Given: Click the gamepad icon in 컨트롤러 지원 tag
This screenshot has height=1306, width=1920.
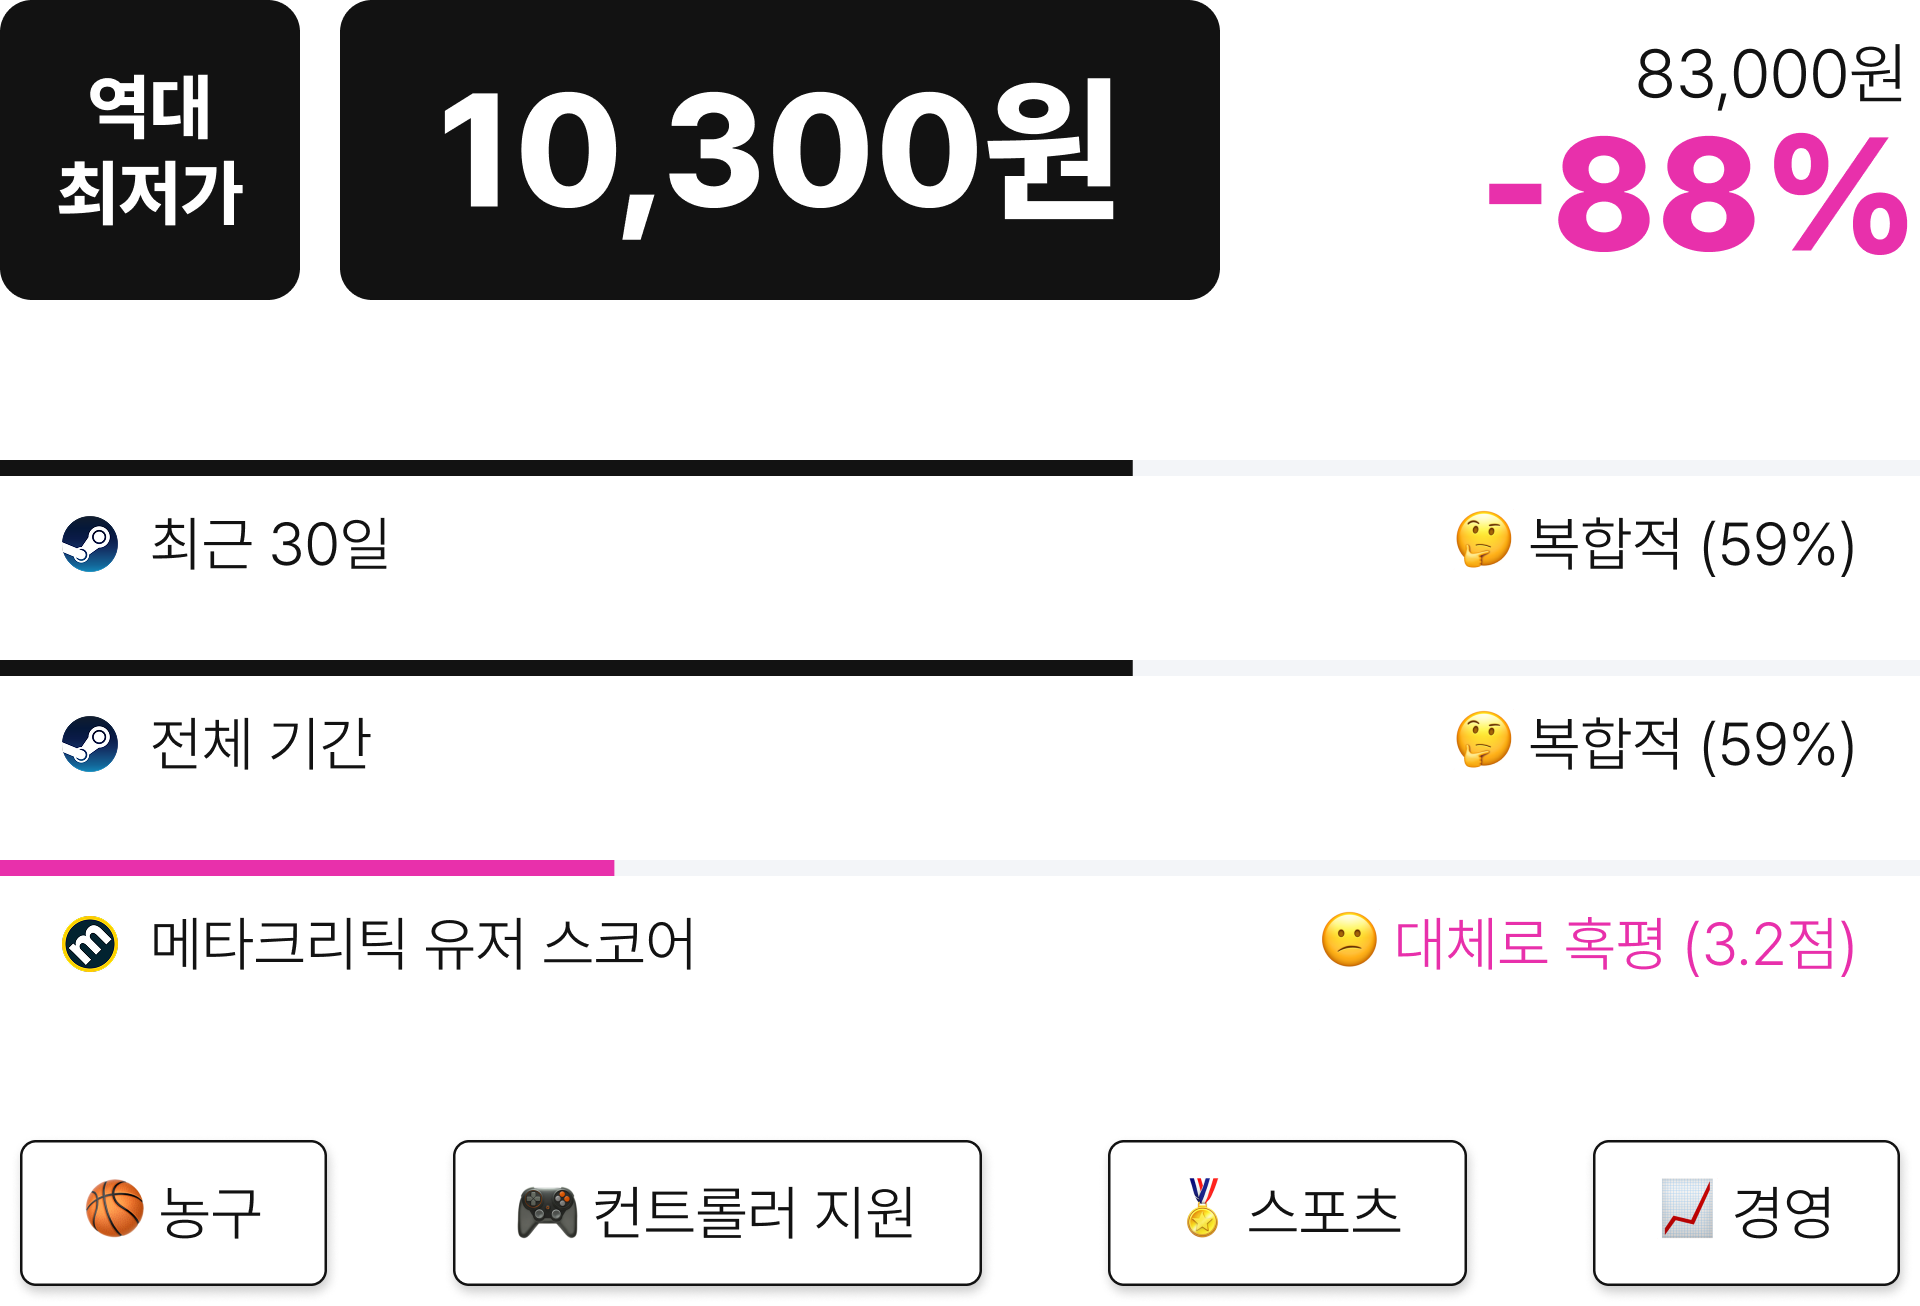Looking at the screenshot, I should pyautogui.click(x=547, y=1212).
